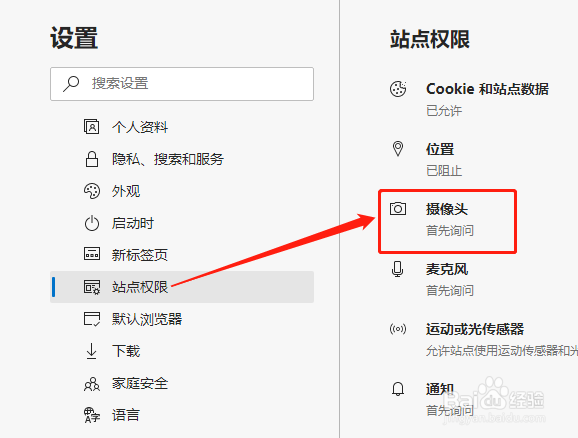This screenshot has width=578, height=438.
Task: Open 启动时 startup settings
Action: (133, 223)
